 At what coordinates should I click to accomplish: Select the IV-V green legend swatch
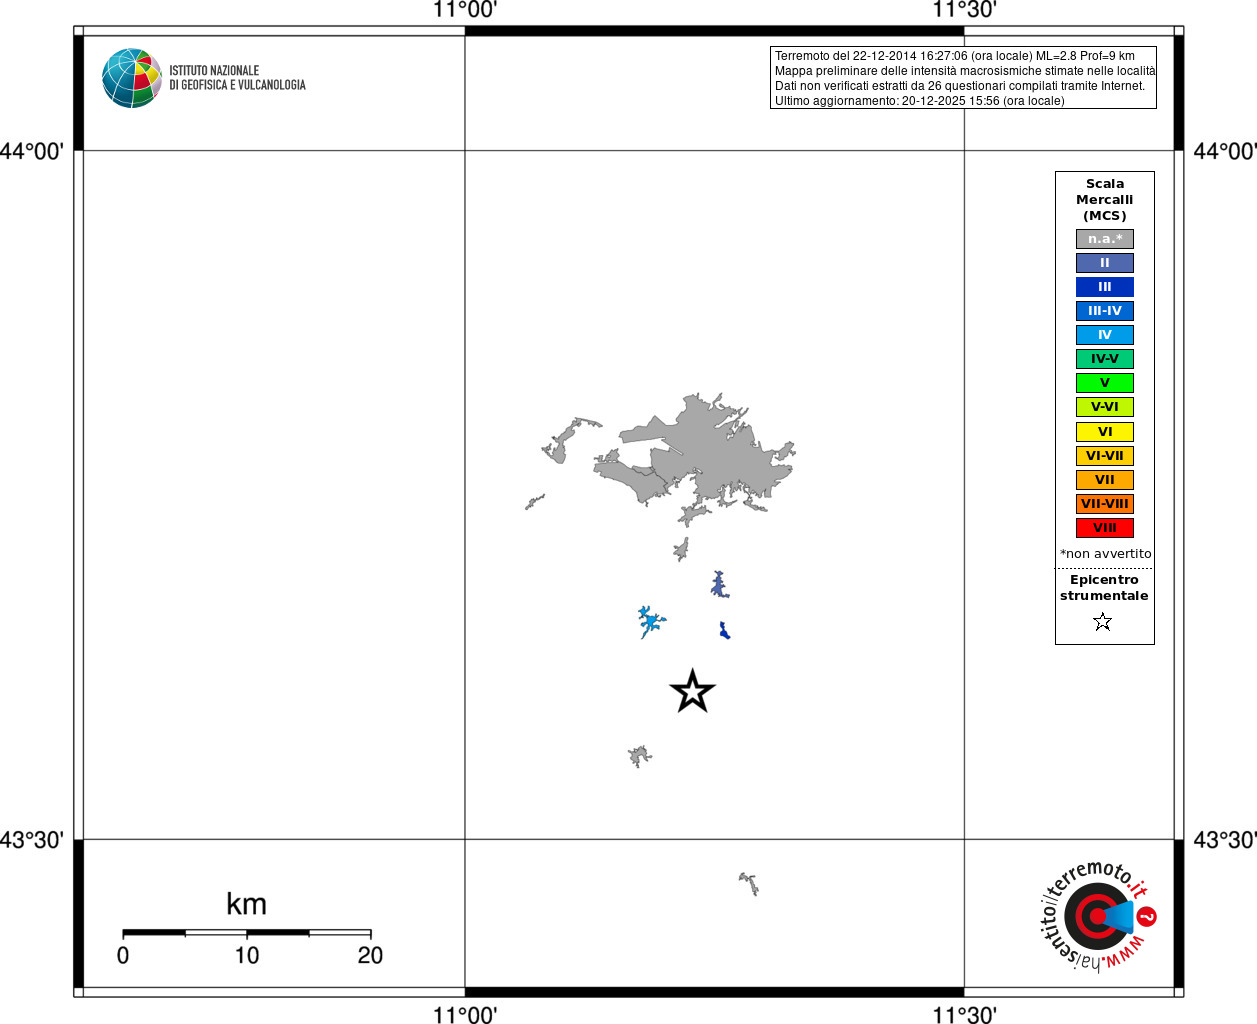click(x=1105, y=359)
